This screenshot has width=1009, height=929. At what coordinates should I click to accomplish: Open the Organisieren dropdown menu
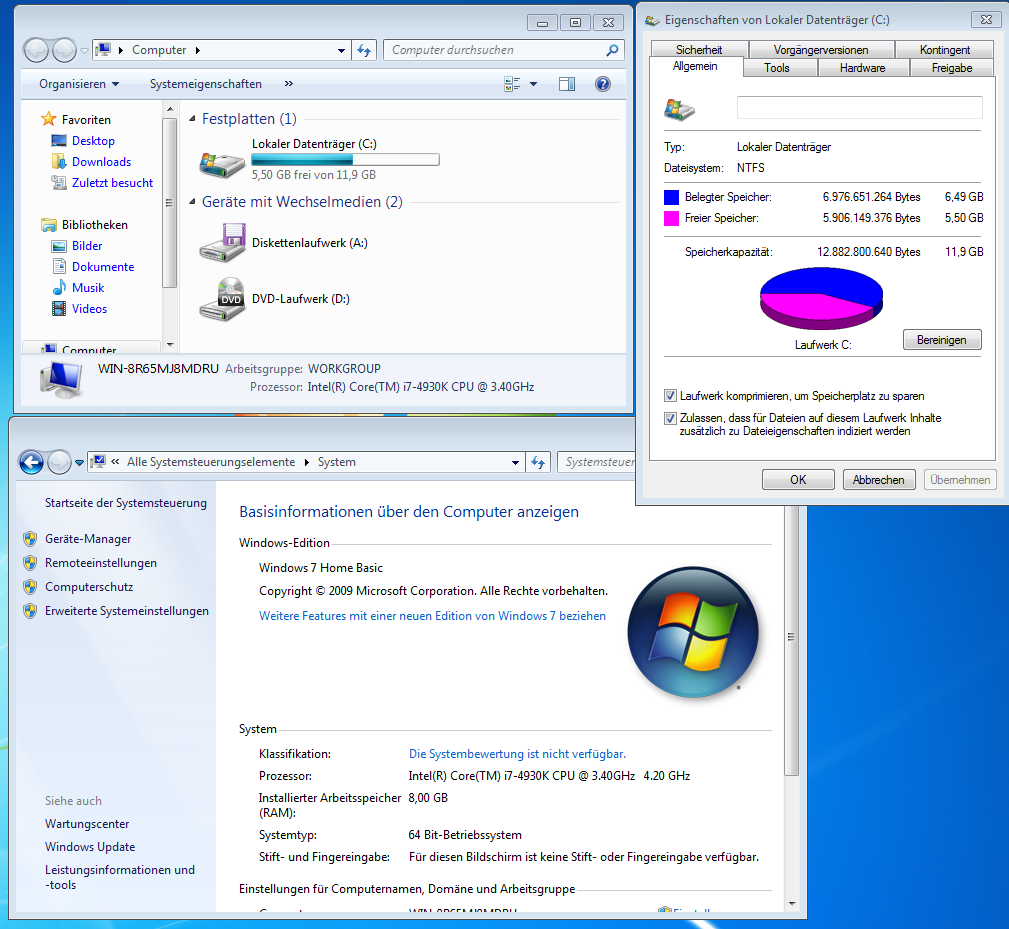[79, 84]
